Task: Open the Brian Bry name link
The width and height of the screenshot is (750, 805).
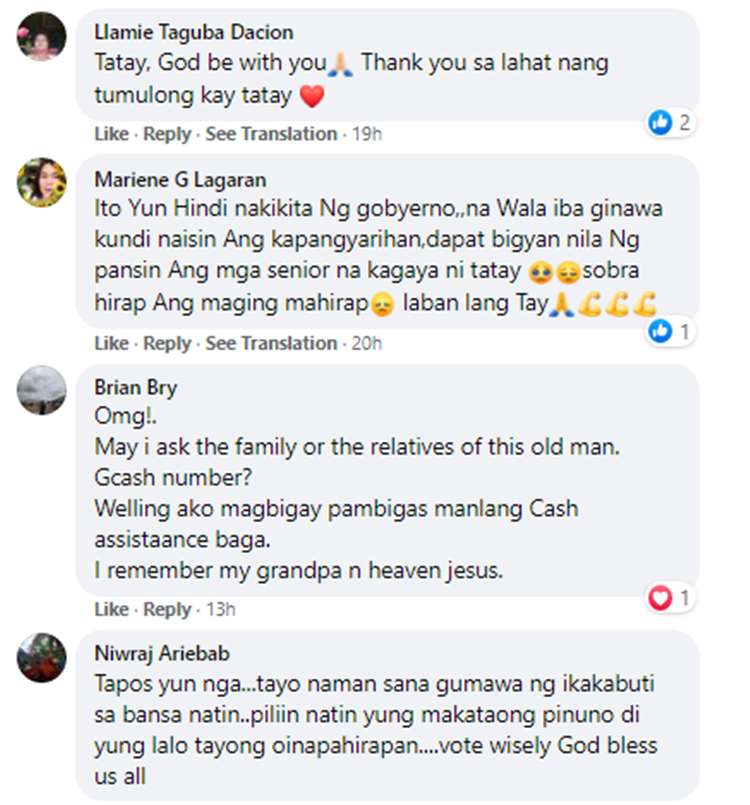Action: (136, 388)
